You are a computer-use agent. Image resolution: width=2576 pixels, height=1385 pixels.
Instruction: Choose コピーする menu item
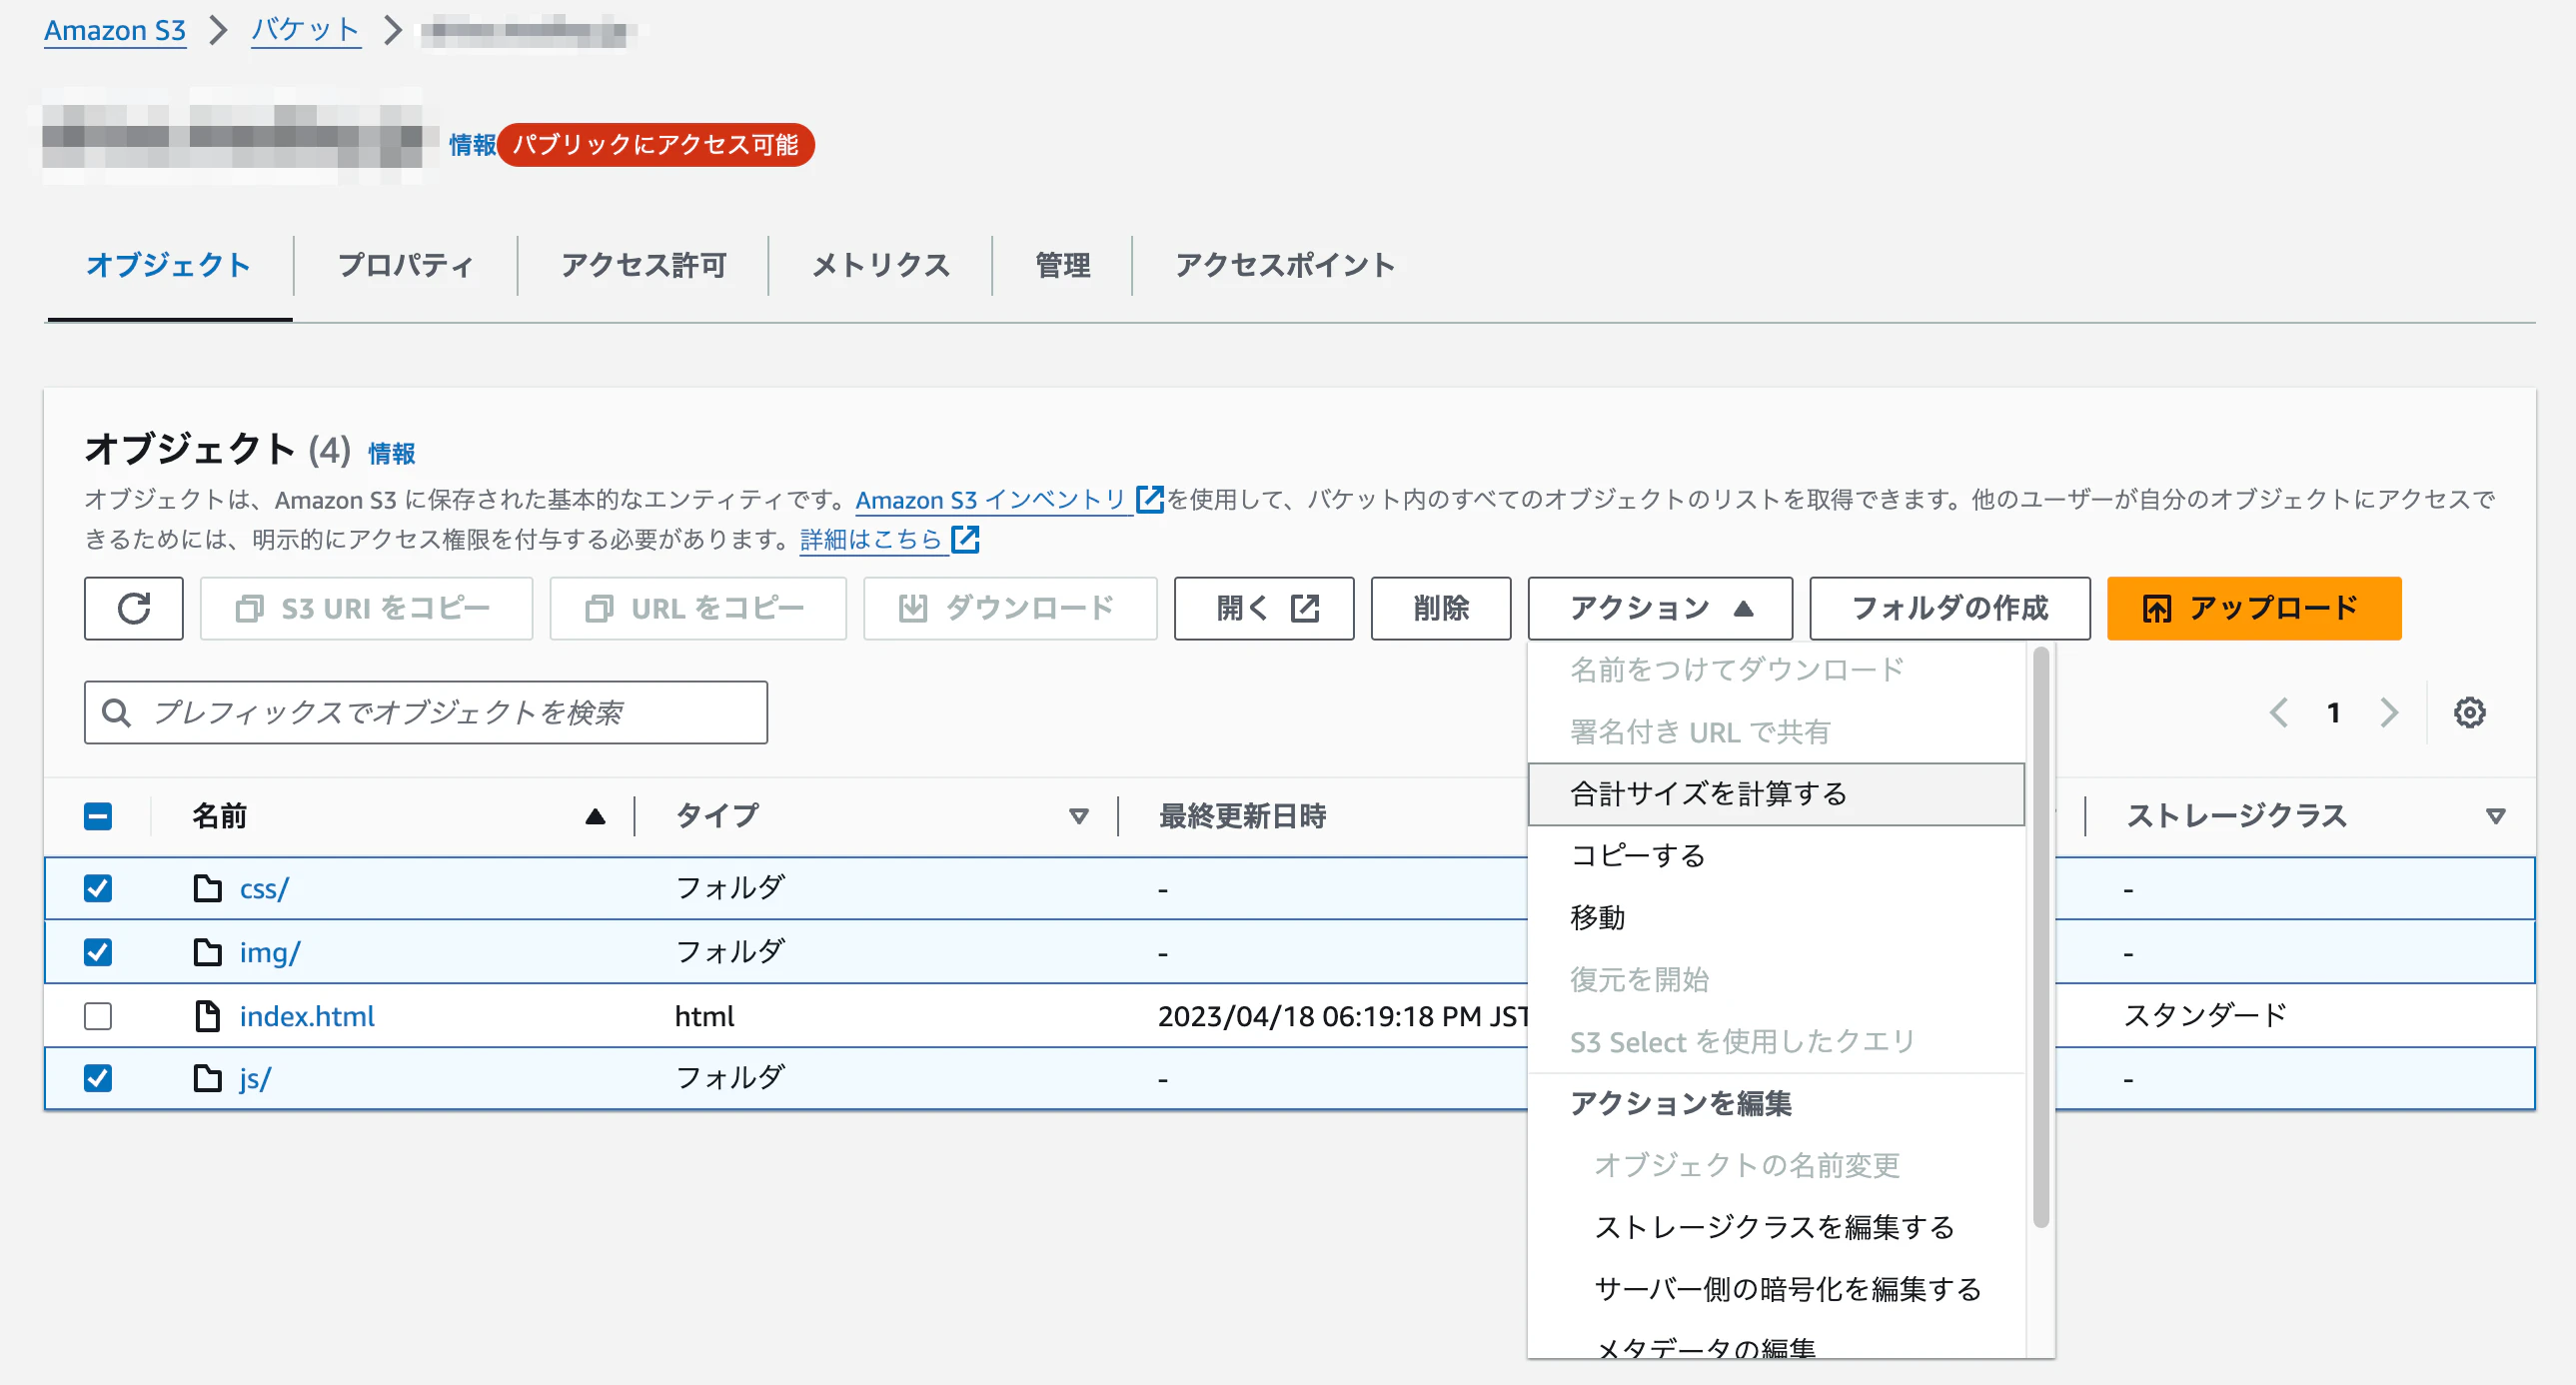coord(1776,856)
